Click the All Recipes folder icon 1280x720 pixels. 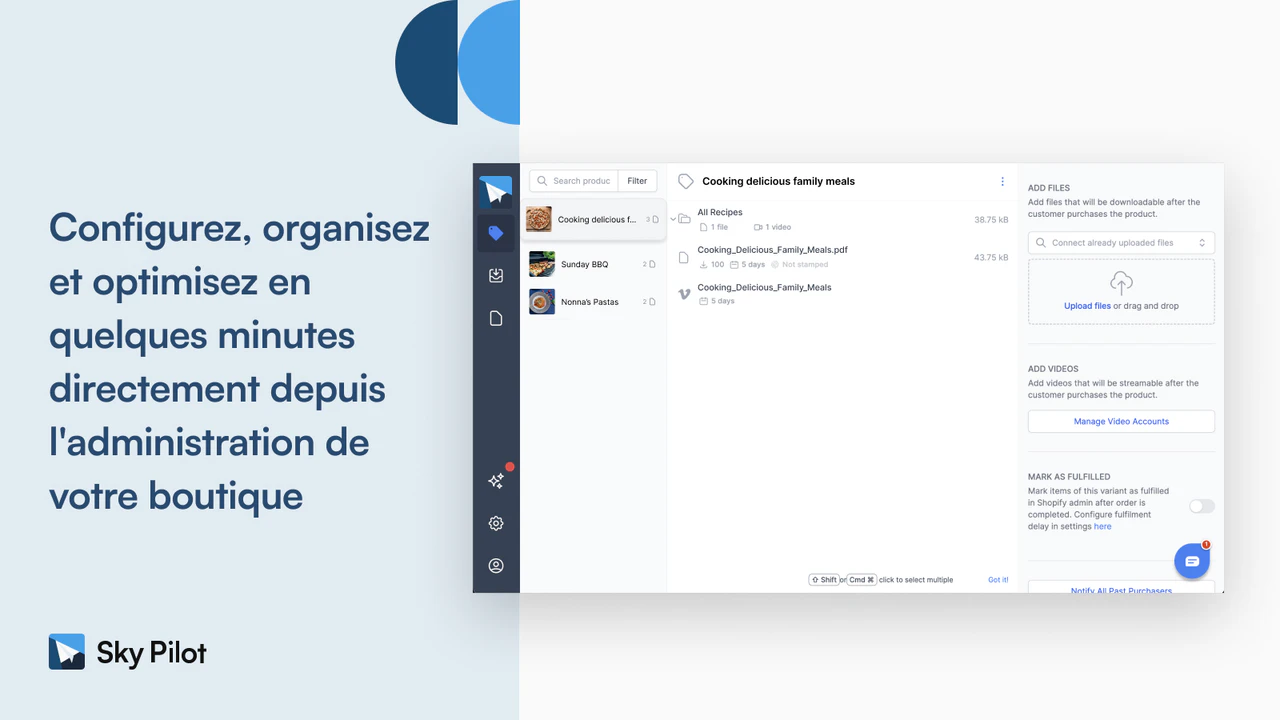pos(685,219)
